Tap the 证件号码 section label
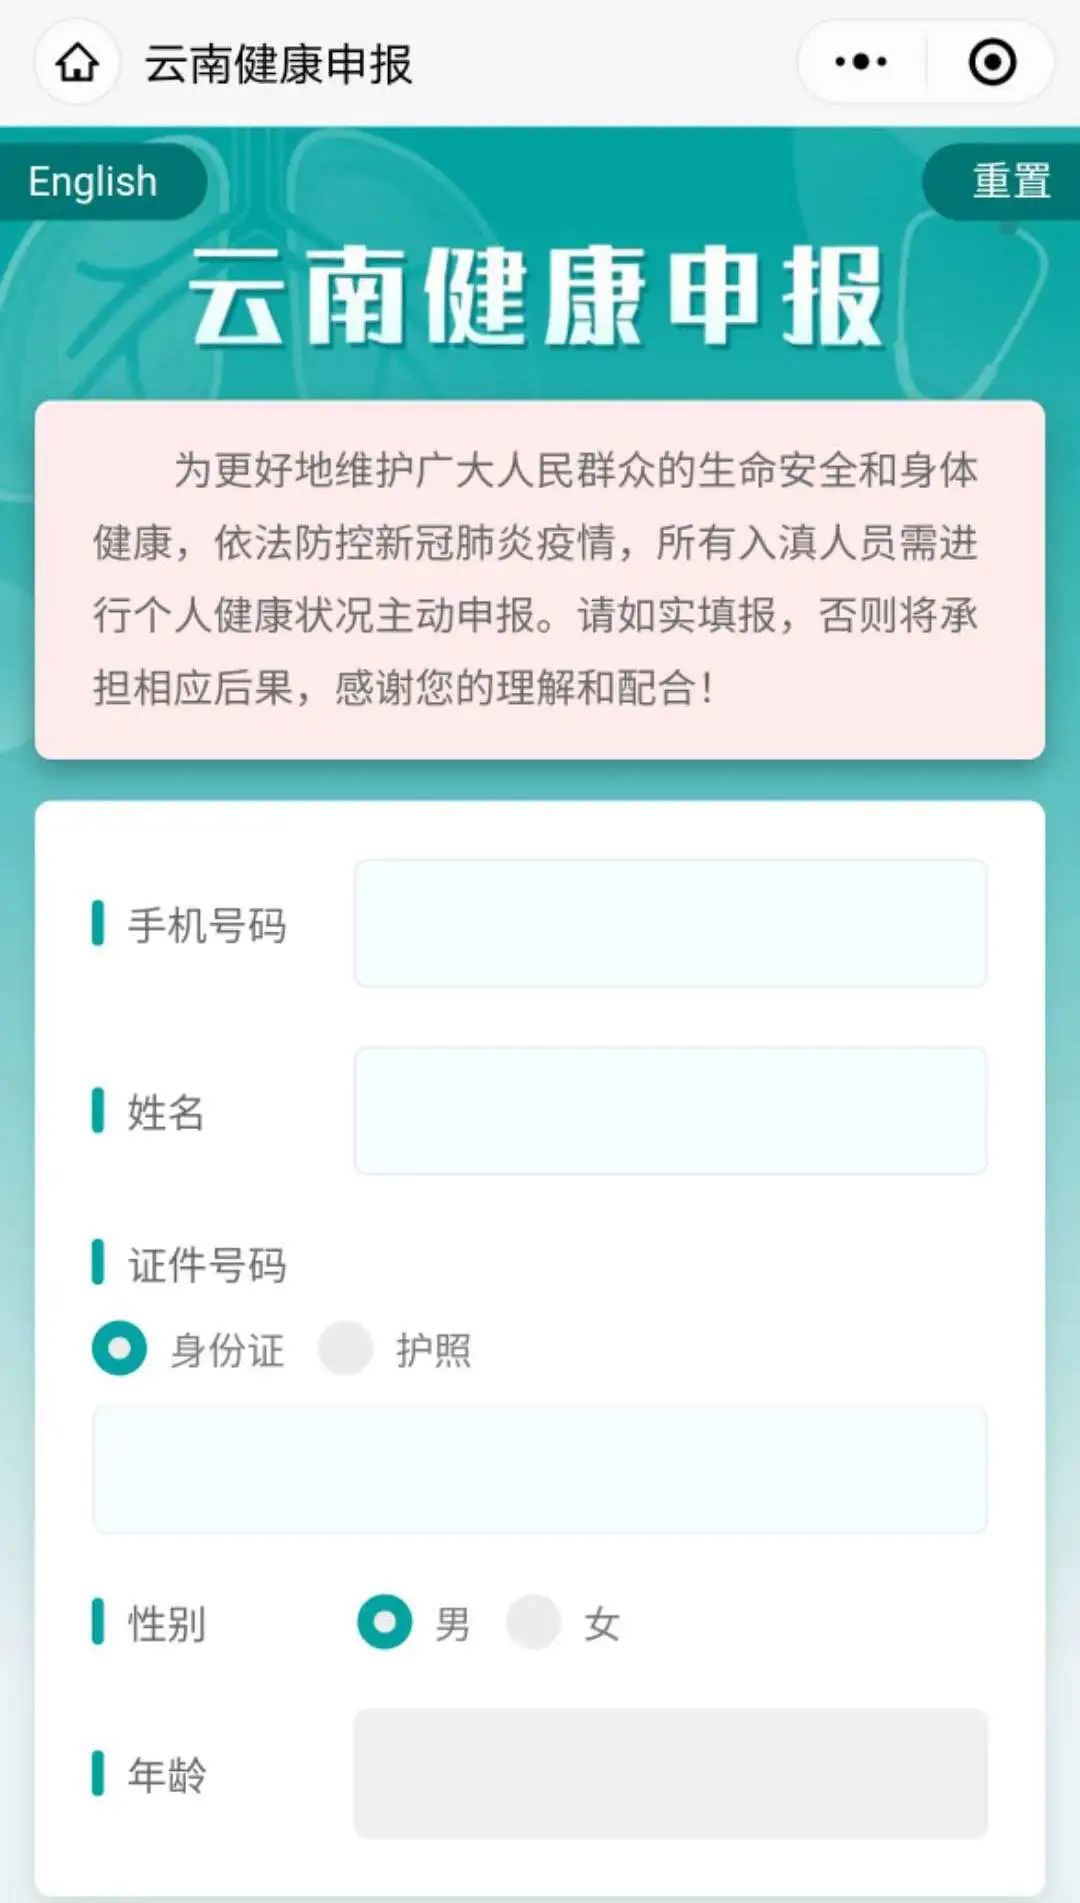 [x=207, y=1265]
